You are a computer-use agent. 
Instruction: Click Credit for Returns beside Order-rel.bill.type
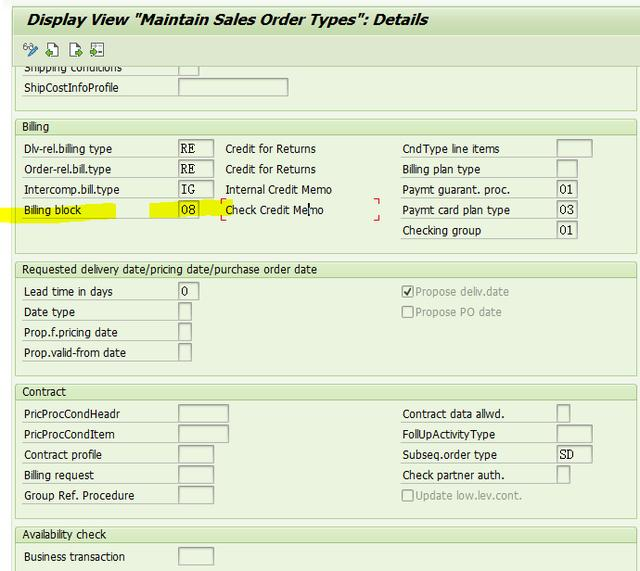[x=270, y=169]
